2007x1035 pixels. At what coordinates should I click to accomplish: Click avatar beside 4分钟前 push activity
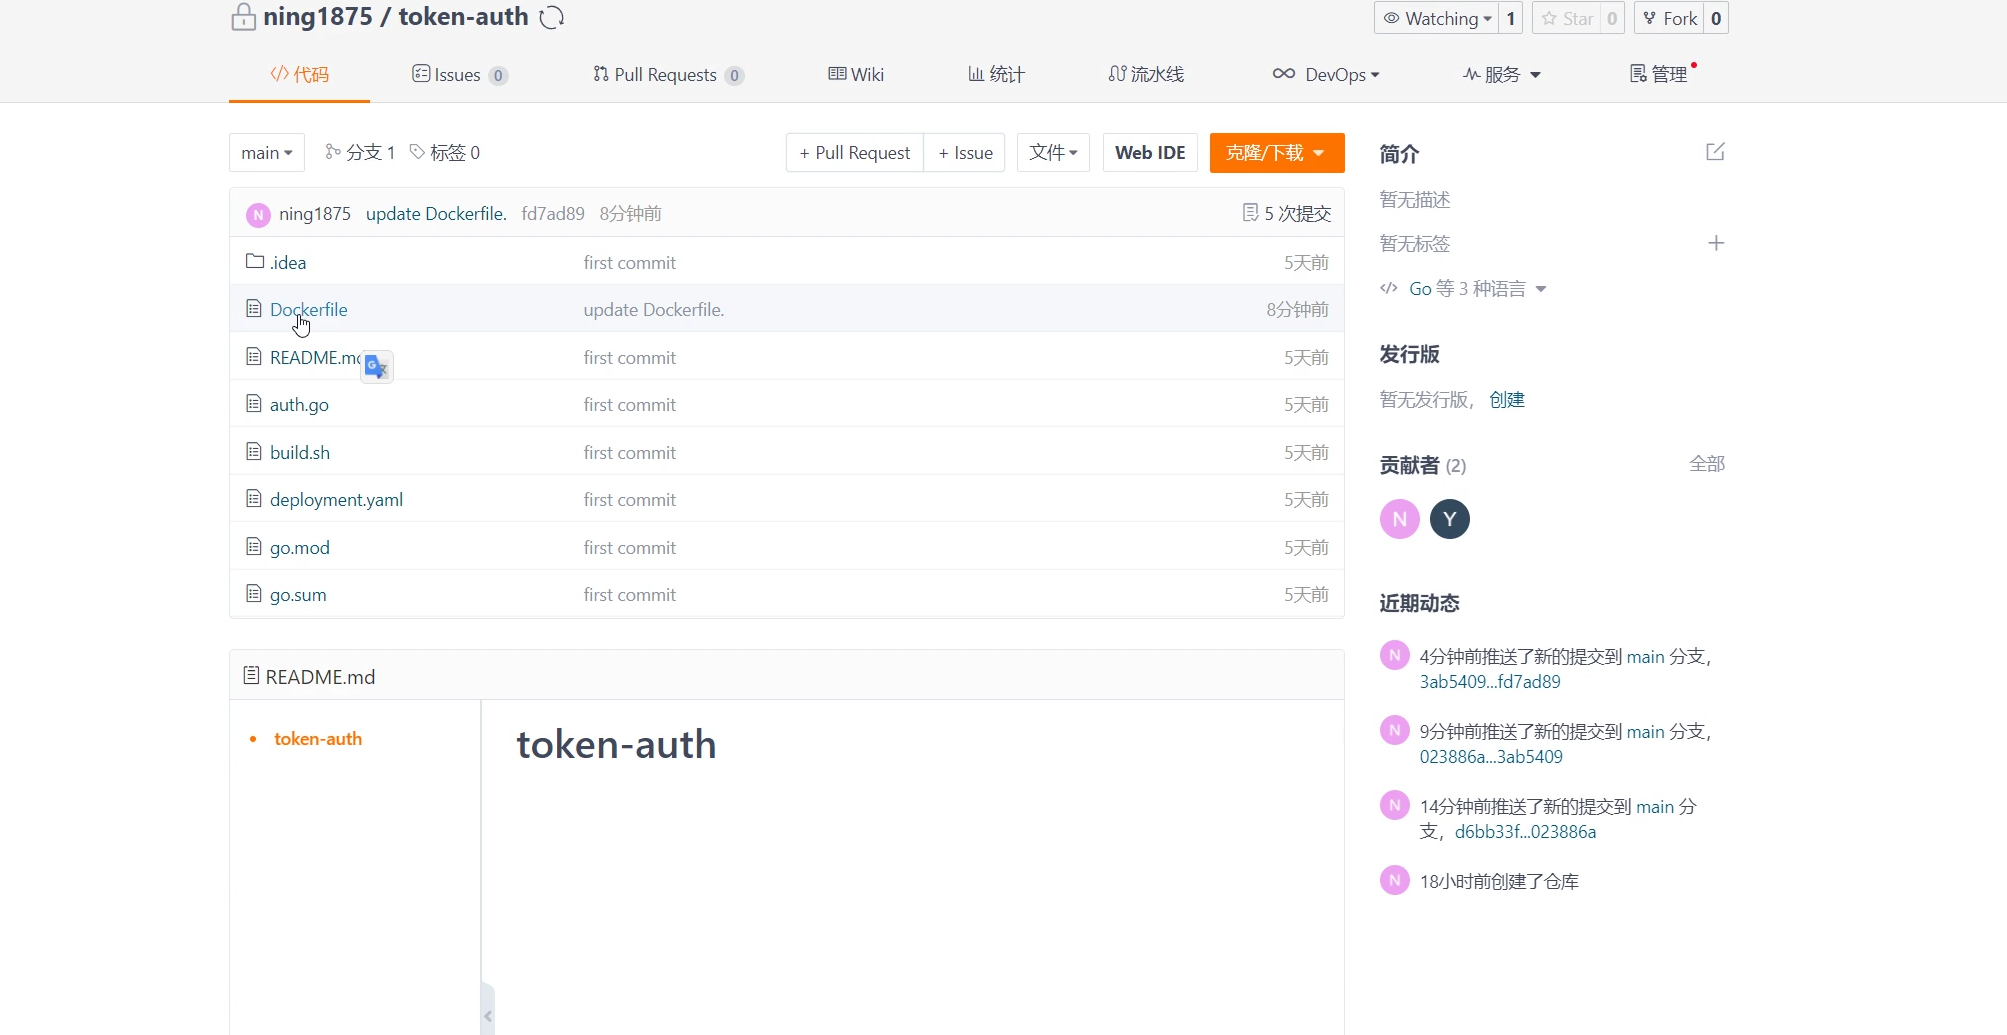1395,655
